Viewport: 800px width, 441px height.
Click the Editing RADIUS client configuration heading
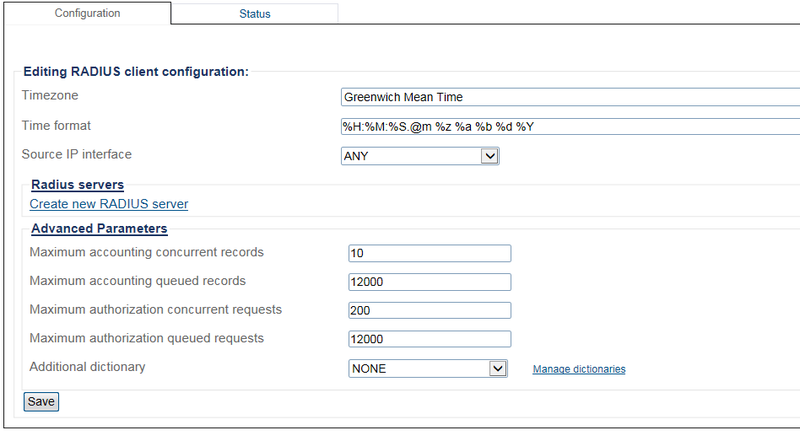(135, 72)
